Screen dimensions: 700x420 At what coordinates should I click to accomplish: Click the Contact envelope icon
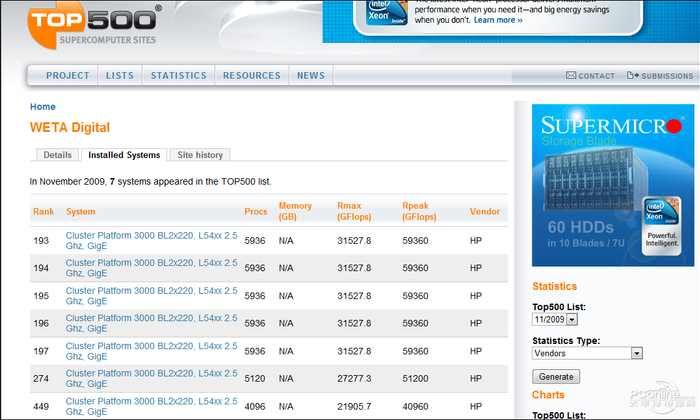[x=571, y=75]
